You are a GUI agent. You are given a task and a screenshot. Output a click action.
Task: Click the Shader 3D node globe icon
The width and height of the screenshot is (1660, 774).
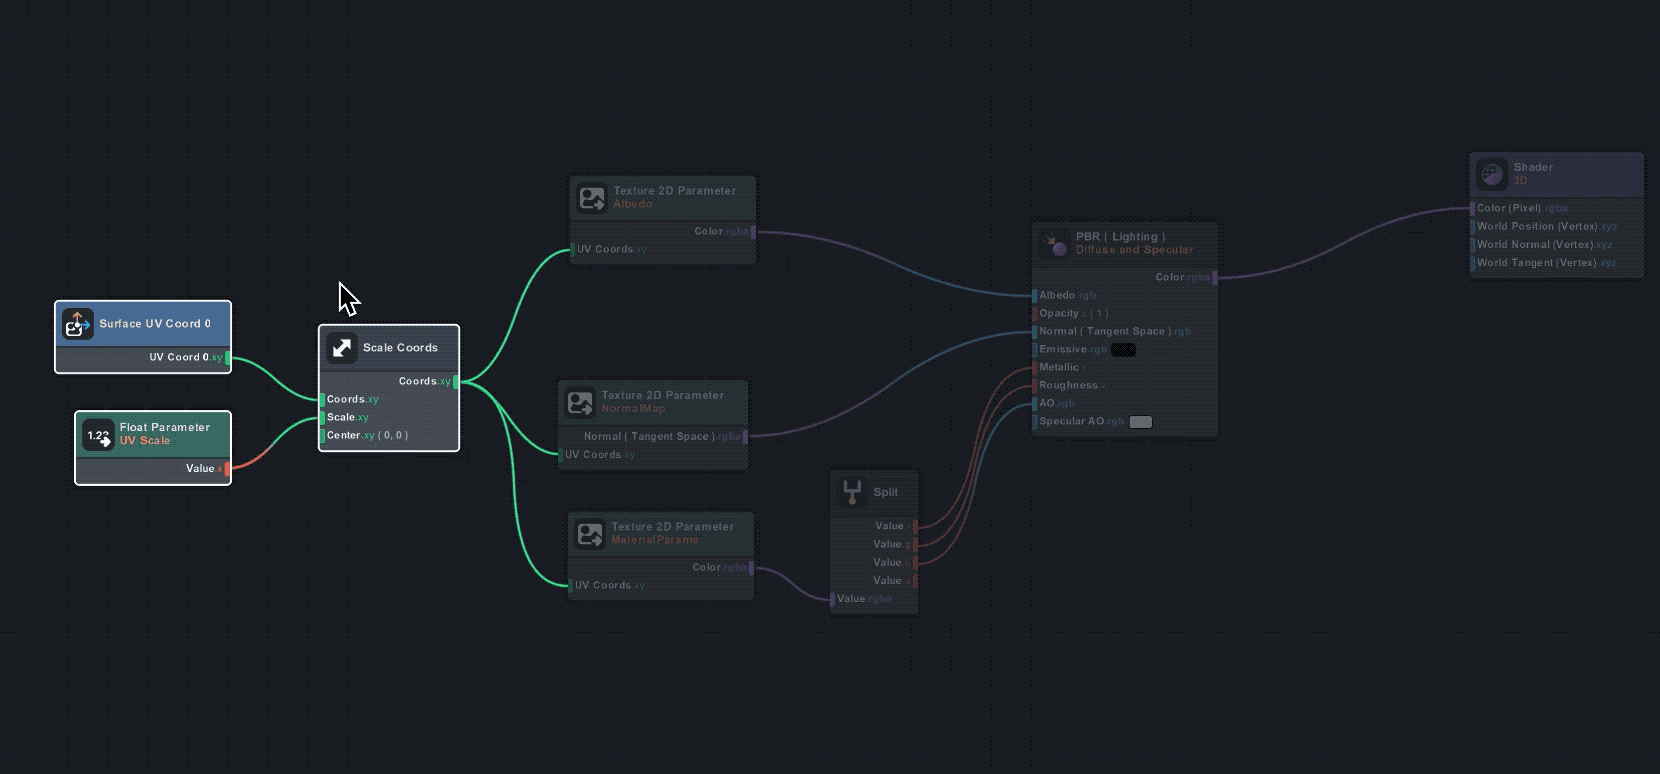point(1491,174)
